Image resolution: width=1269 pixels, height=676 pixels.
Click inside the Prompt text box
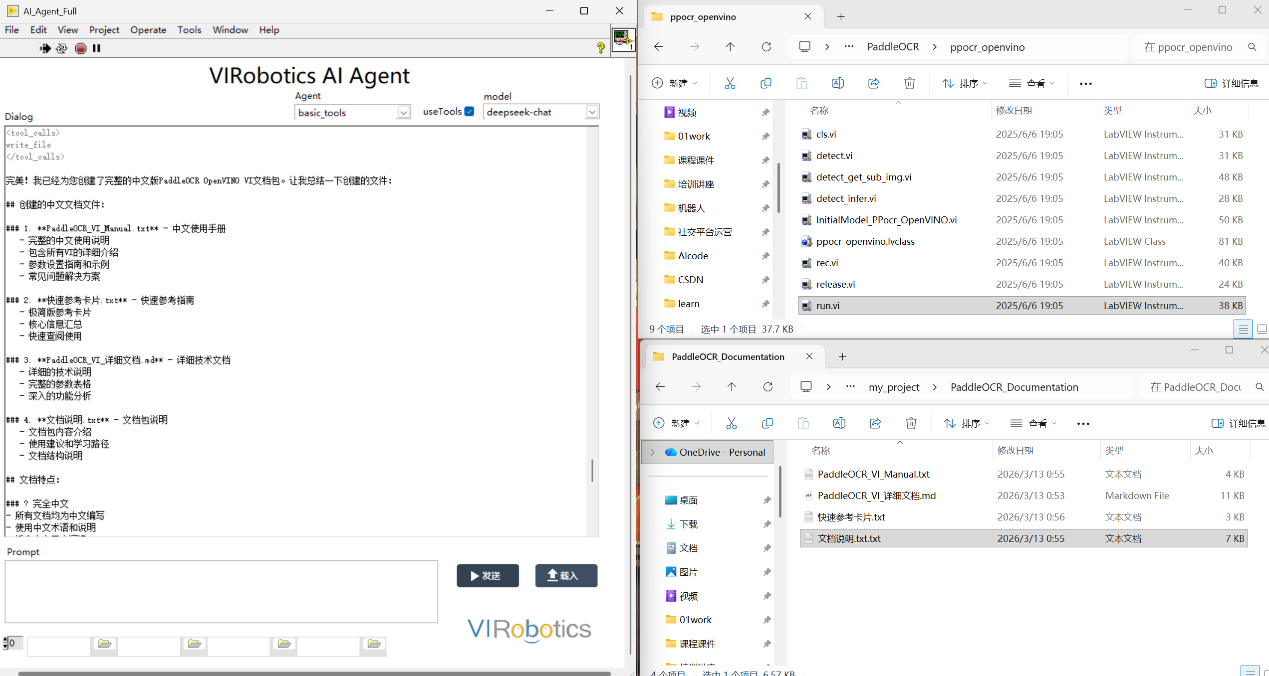[x=220, y=591]
